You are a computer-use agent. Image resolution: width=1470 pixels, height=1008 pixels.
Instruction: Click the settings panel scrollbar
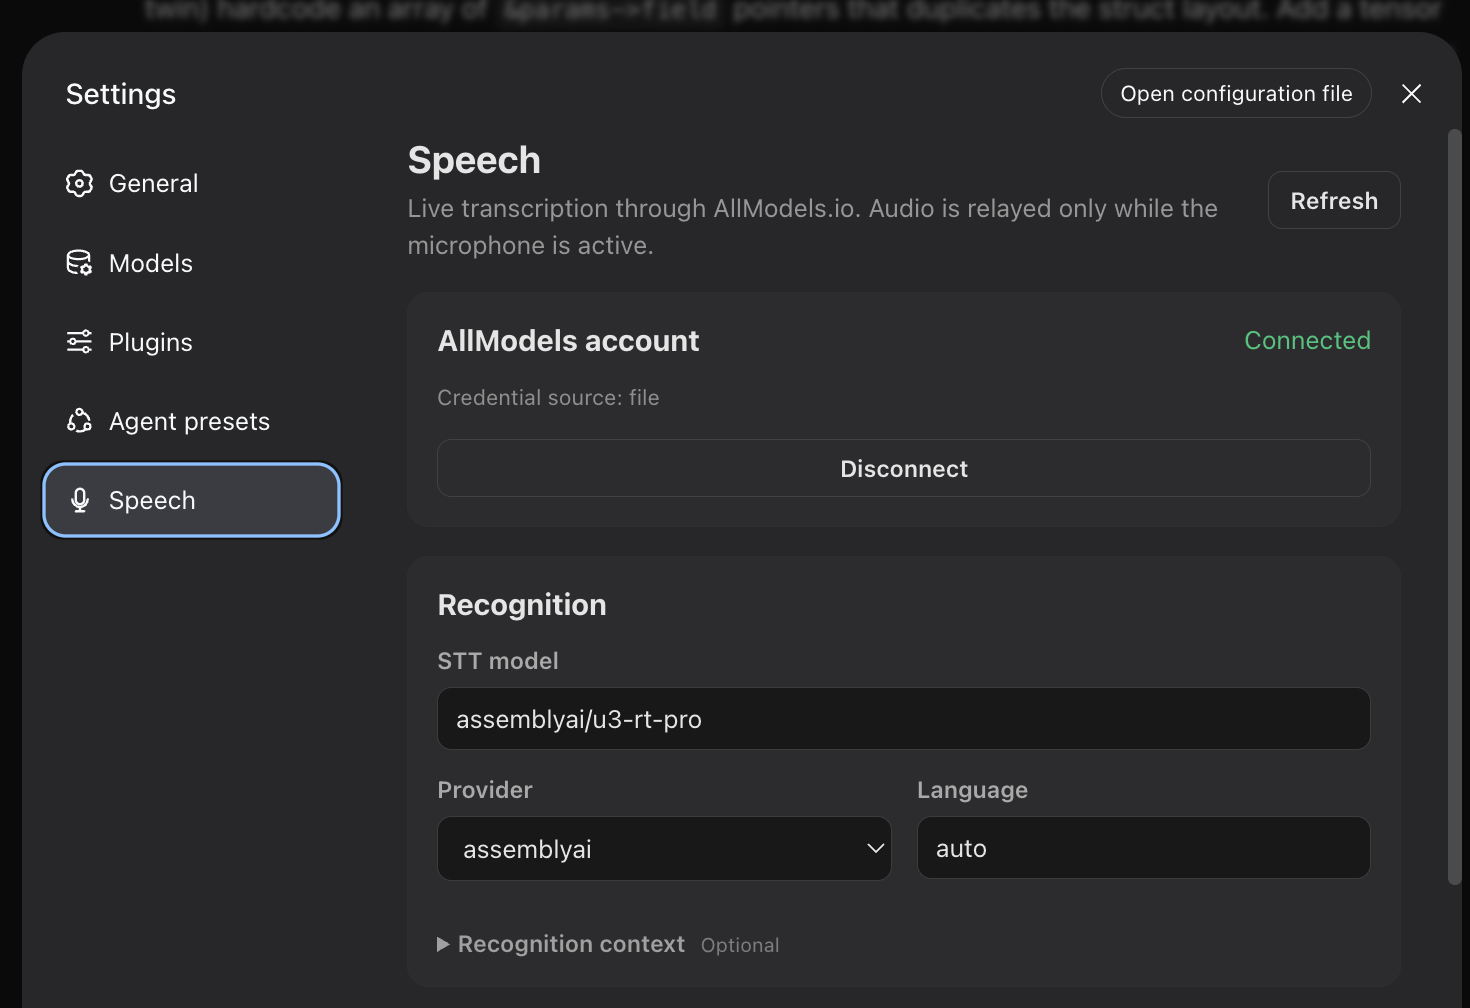pos(1455,506)
